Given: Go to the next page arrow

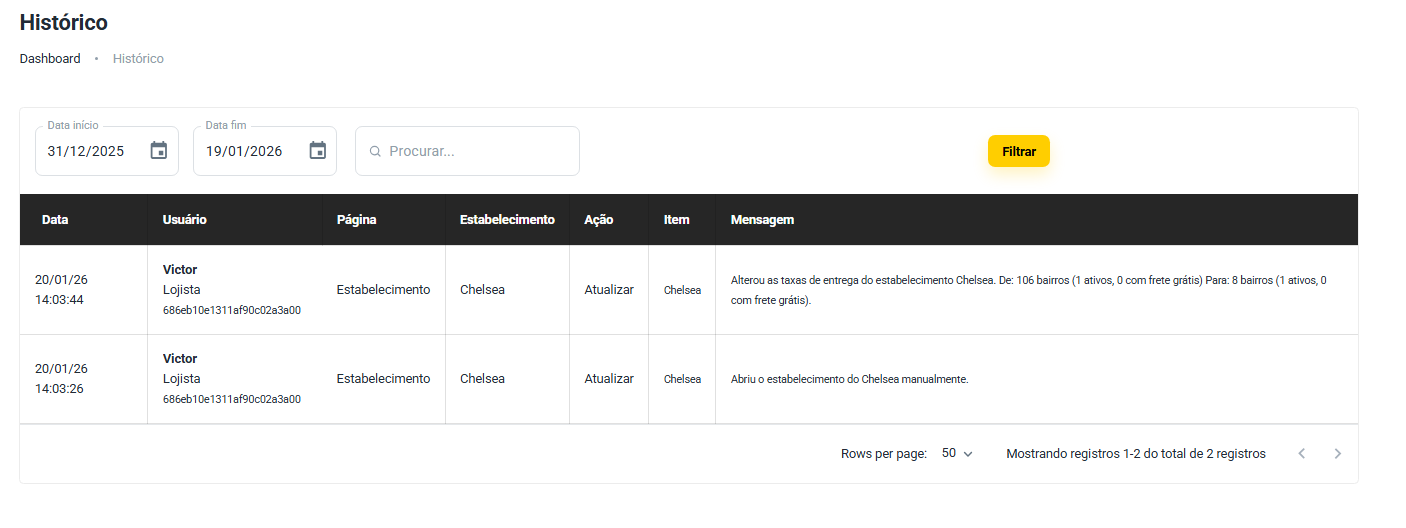Looking at the screenshot, I should (1338, 454).
